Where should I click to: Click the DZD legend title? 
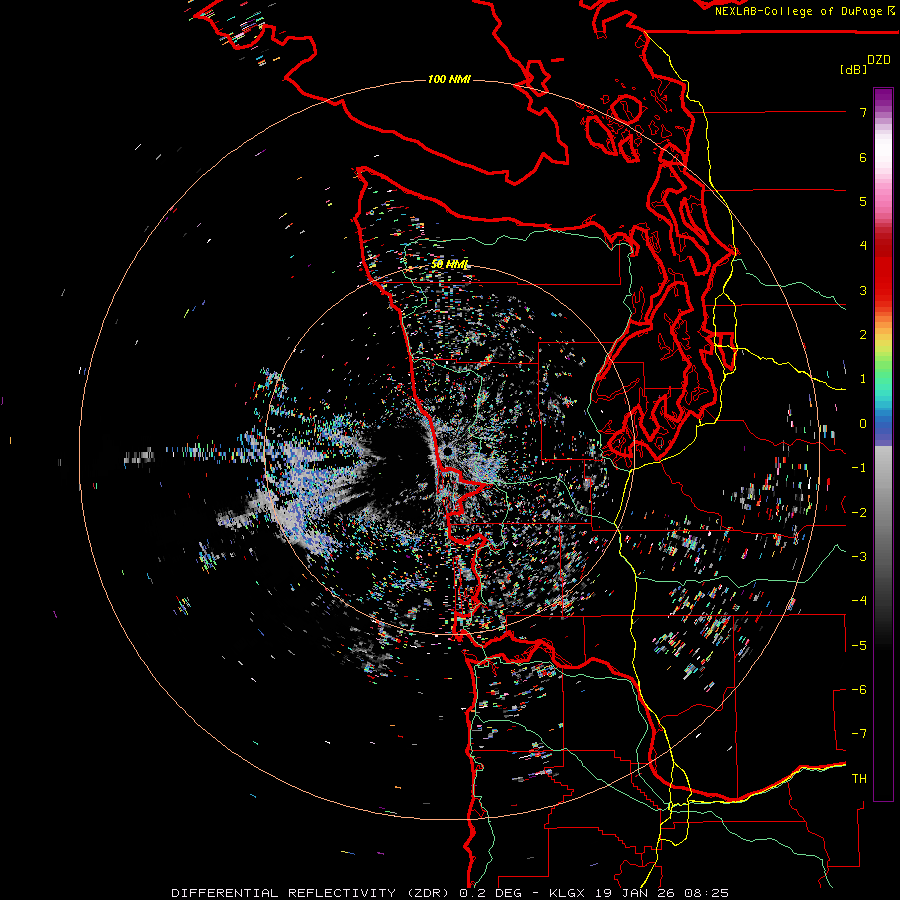879,60
